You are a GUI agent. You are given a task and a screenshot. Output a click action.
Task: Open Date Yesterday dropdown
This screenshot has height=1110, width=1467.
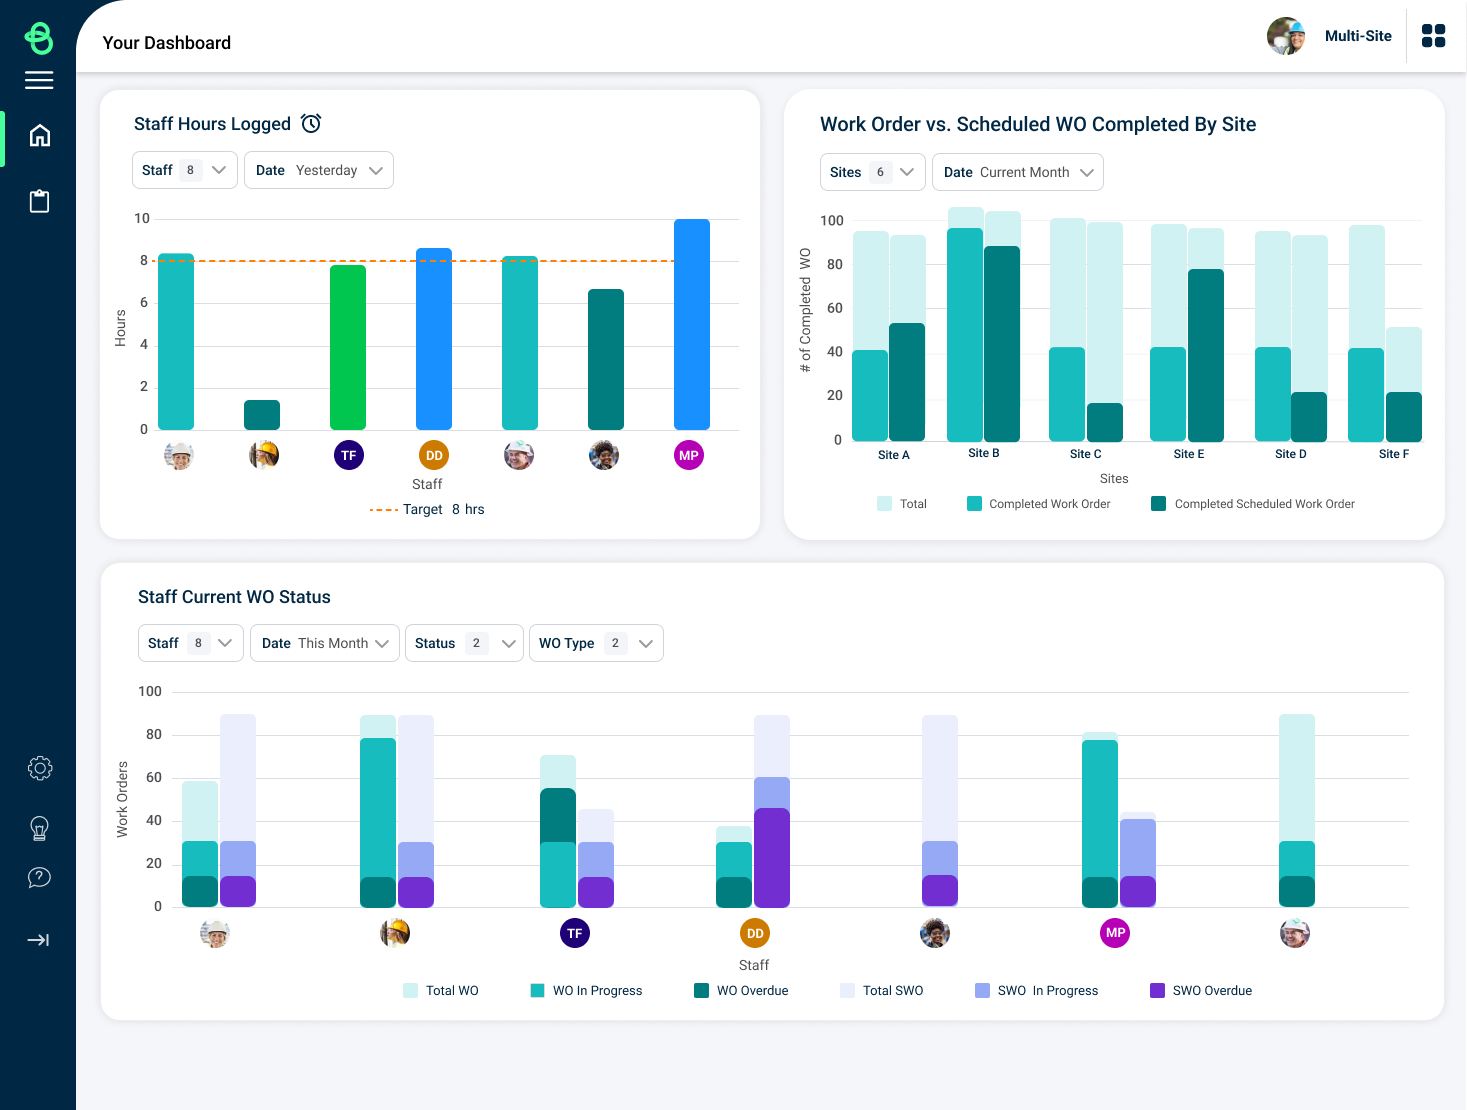[x=319, y=170]
